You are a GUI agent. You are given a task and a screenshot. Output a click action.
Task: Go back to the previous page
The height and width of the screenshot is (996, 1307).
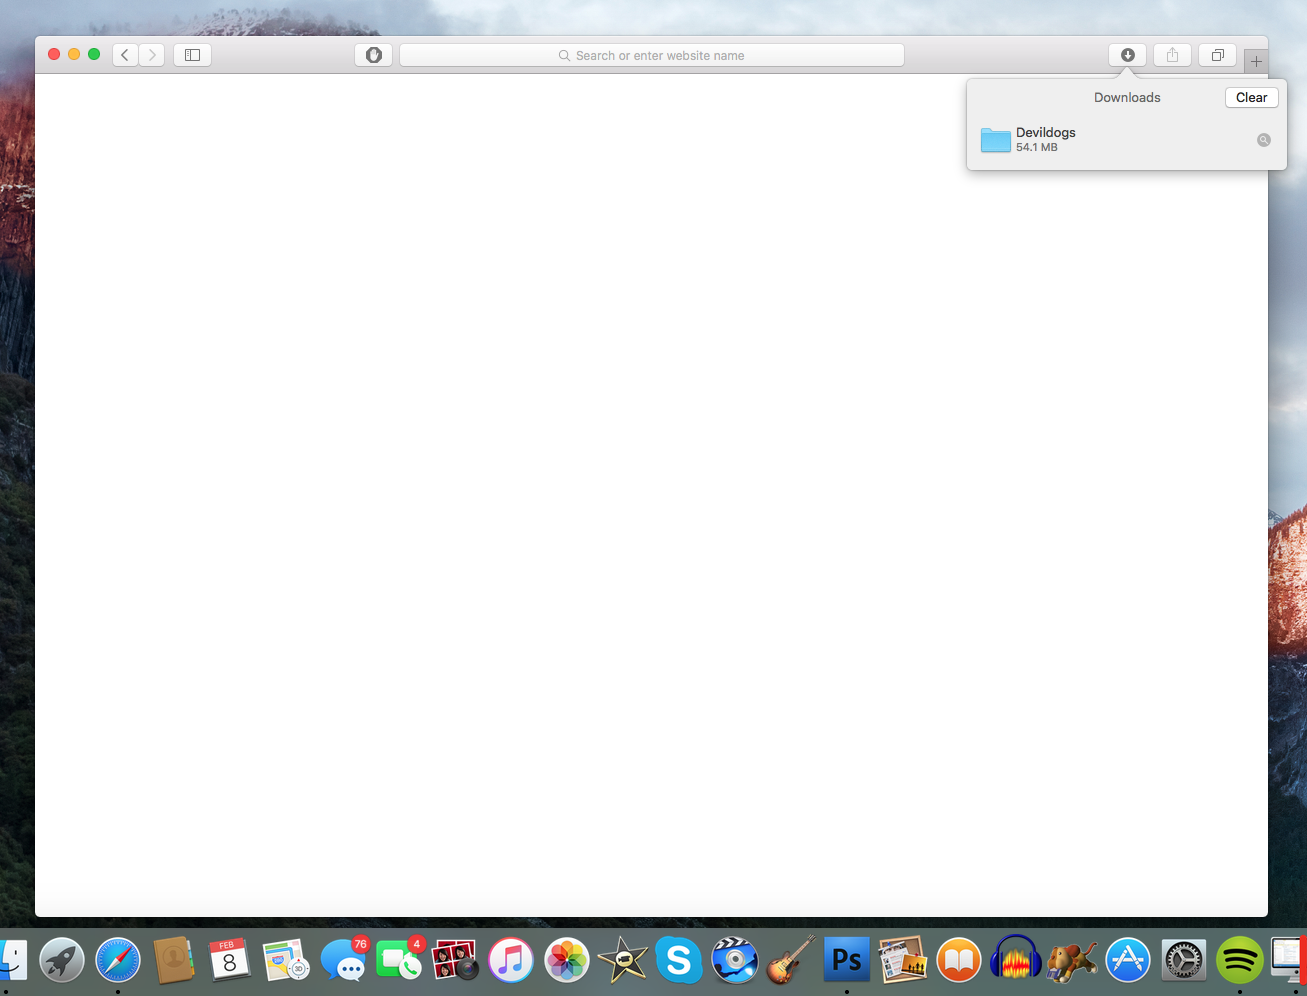point(125,55)
